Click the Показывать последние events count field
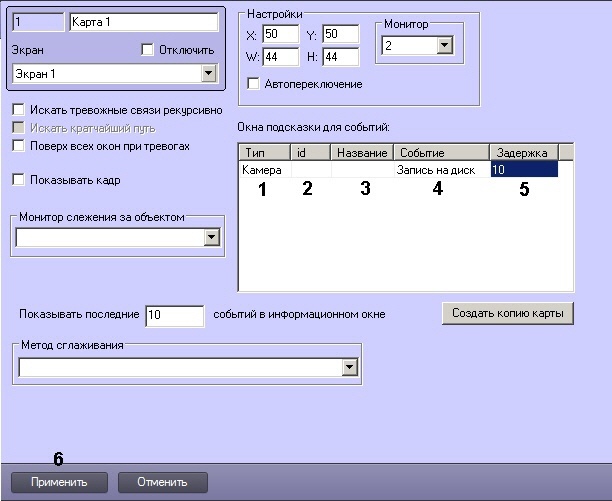612x501 pixels. pyautogui.click(x=174, y=315)
